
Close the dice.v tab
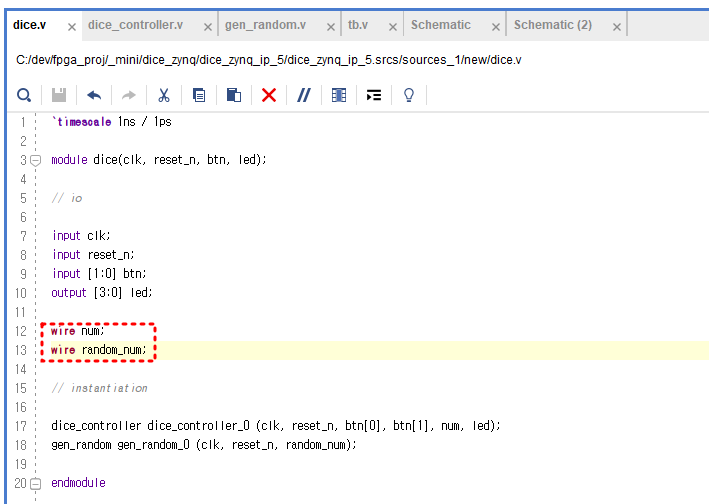click(x=71, y=27)
